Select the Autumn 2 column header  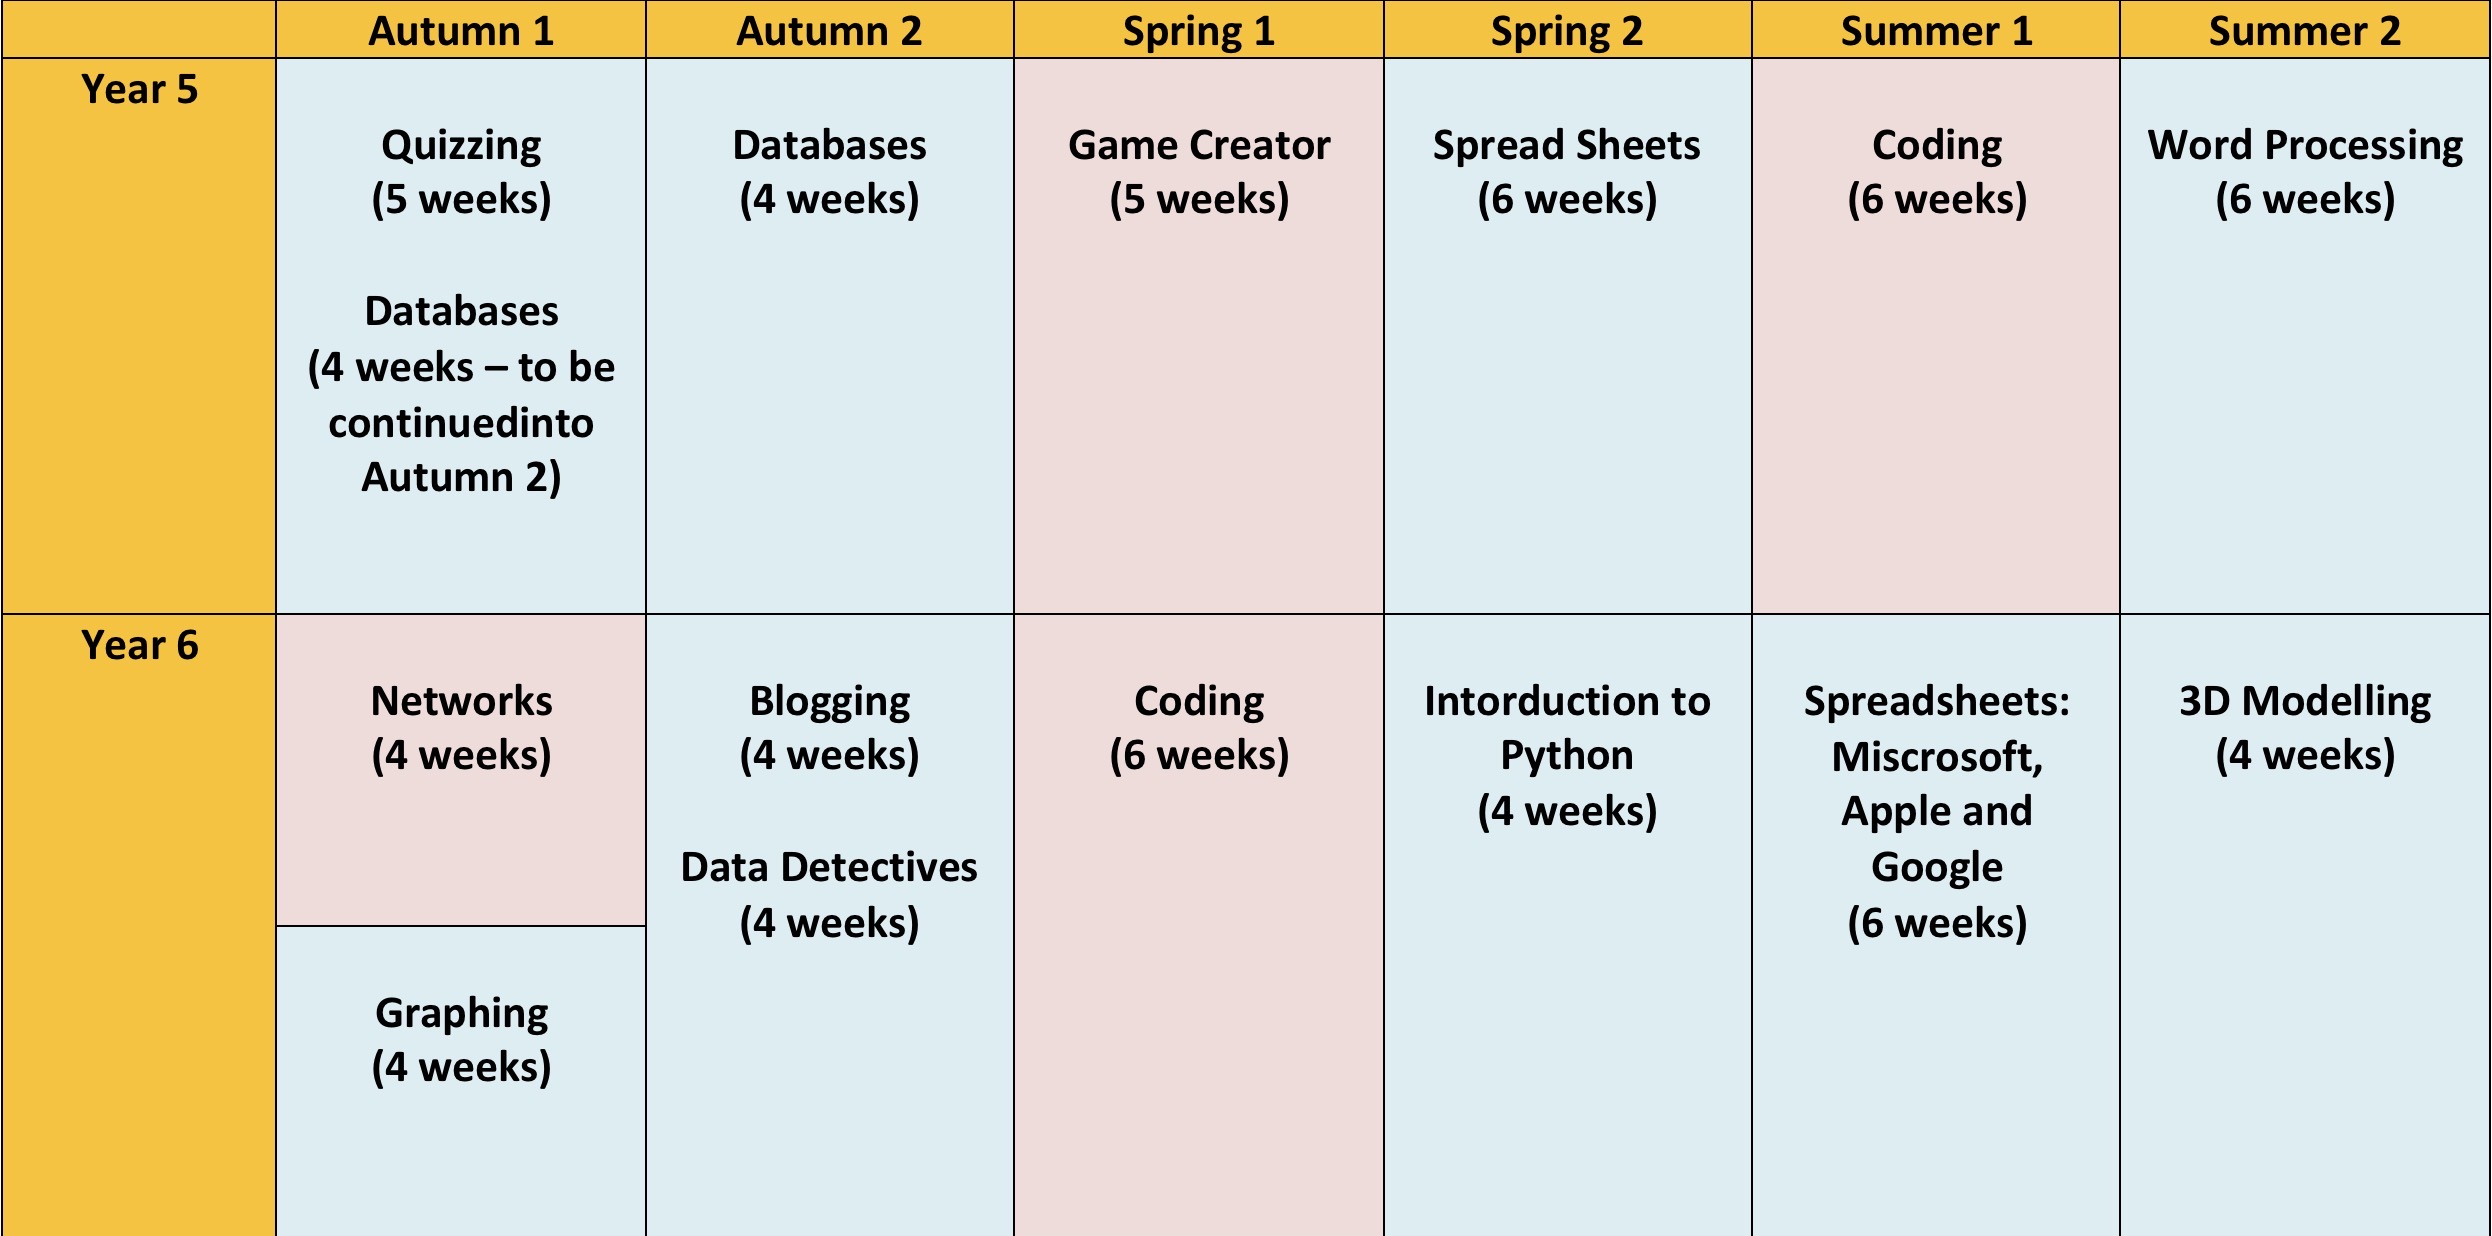829,31
